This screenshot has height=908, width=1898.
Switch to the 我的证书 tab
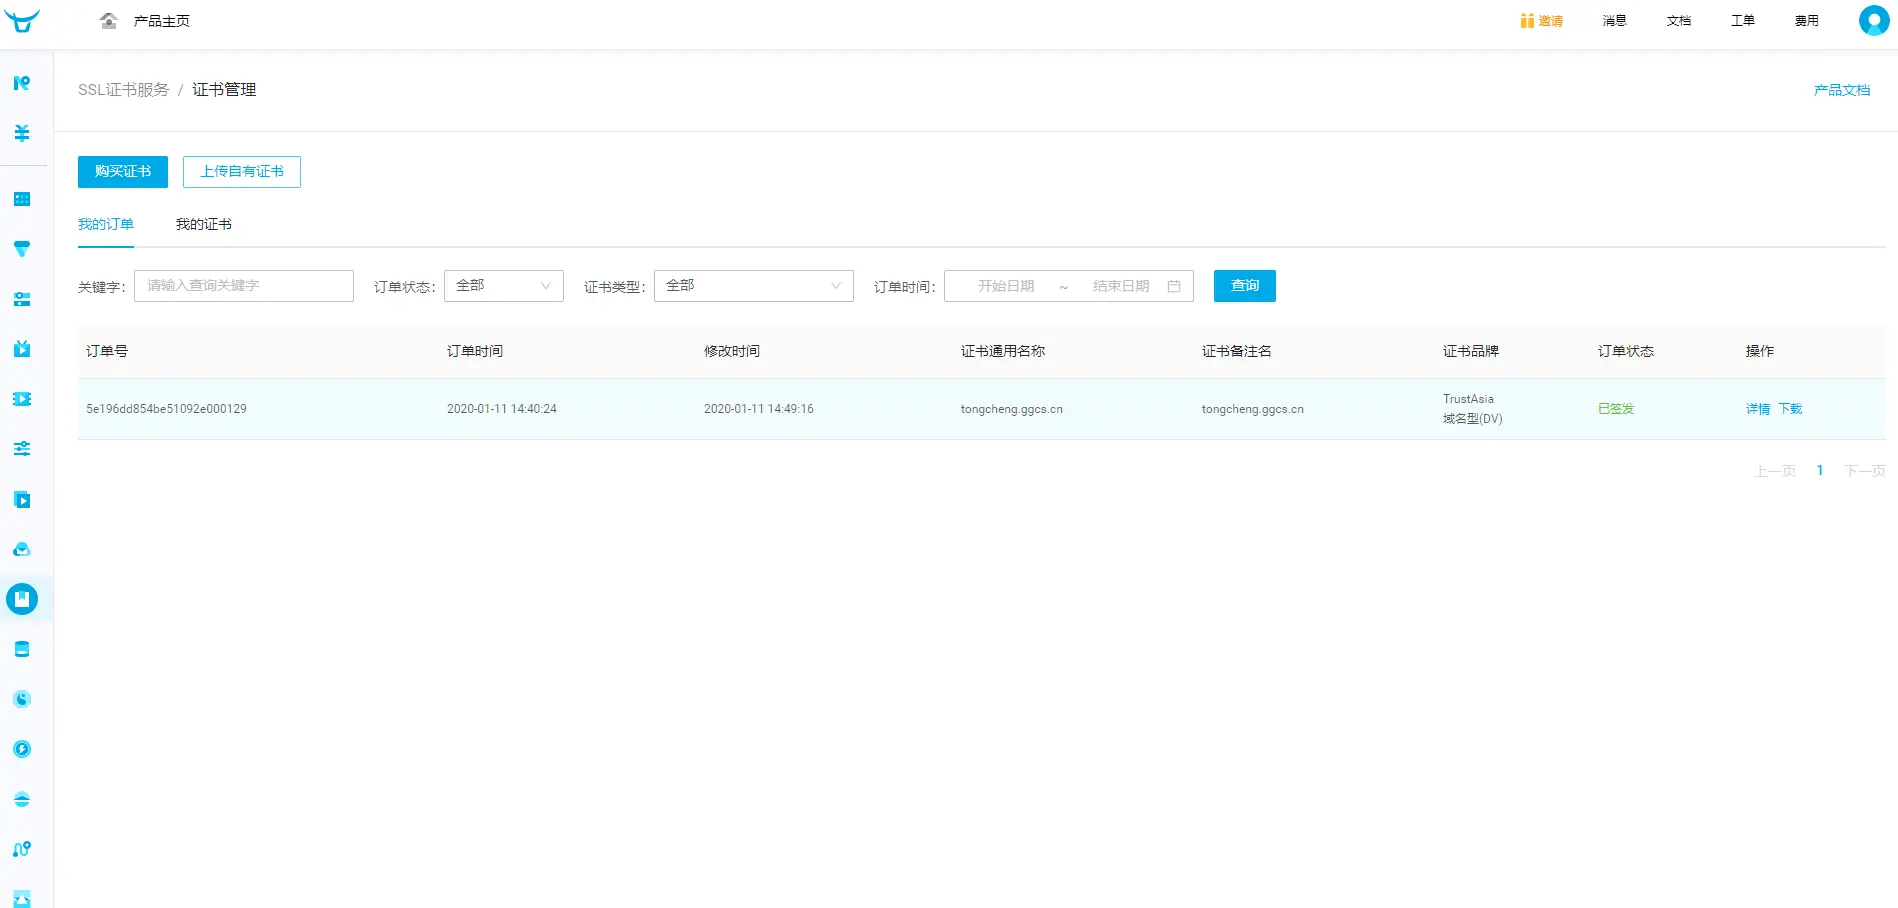[204, 224]
